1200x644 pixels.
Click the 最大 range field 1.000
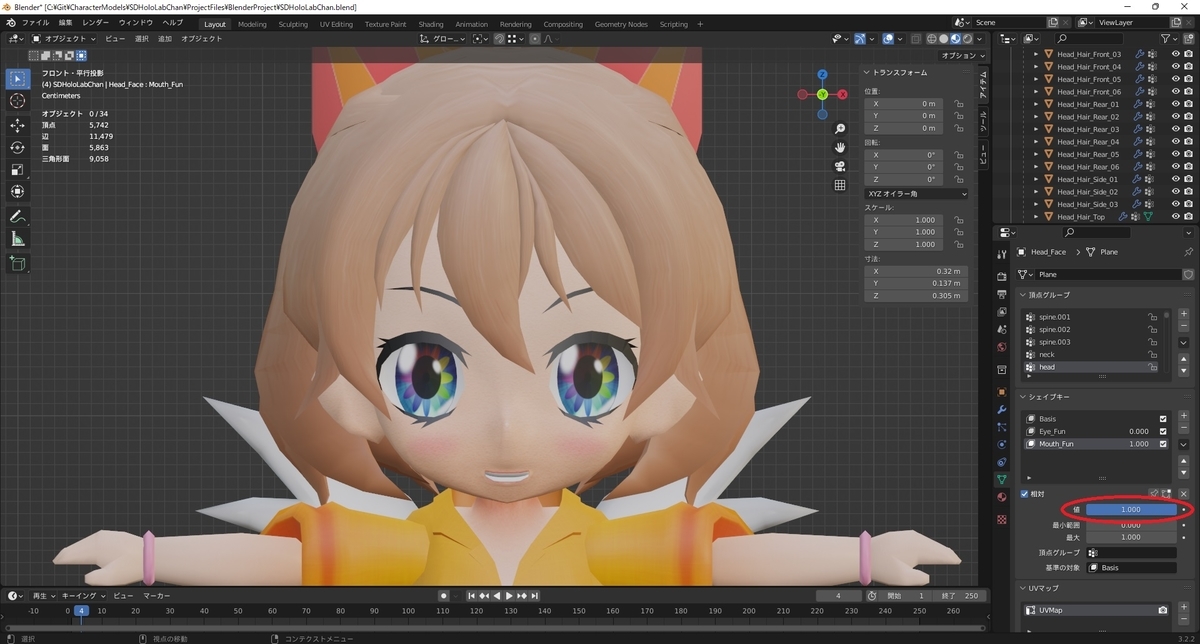pyautogui.click(x=1131, y=537)
